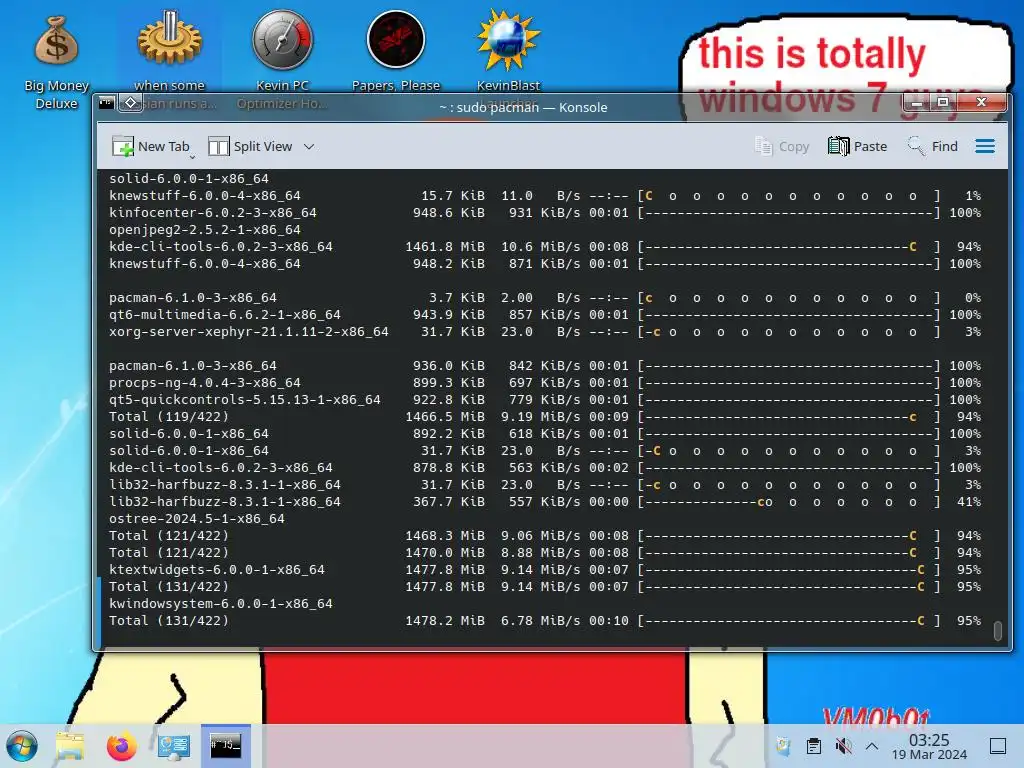1024x768 pixels.
Task: Click the text 'Total (119/422)'
Action: 169,417
